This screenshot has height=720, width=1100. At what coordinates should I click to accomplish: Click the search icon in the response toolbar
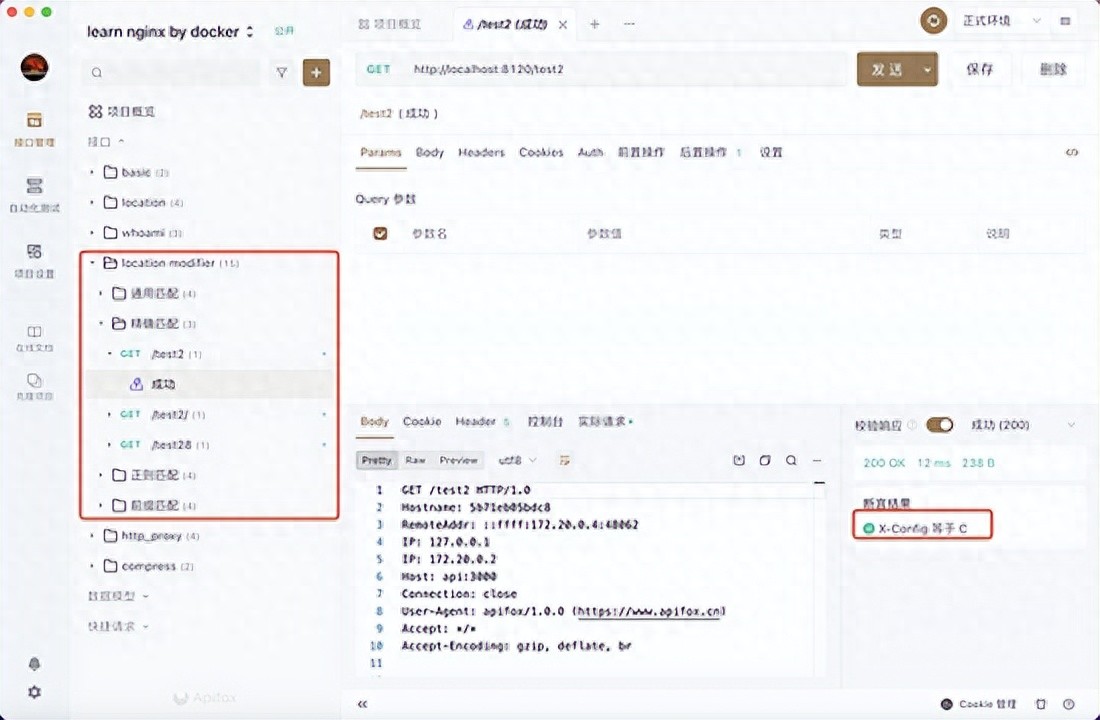[791, 460]
